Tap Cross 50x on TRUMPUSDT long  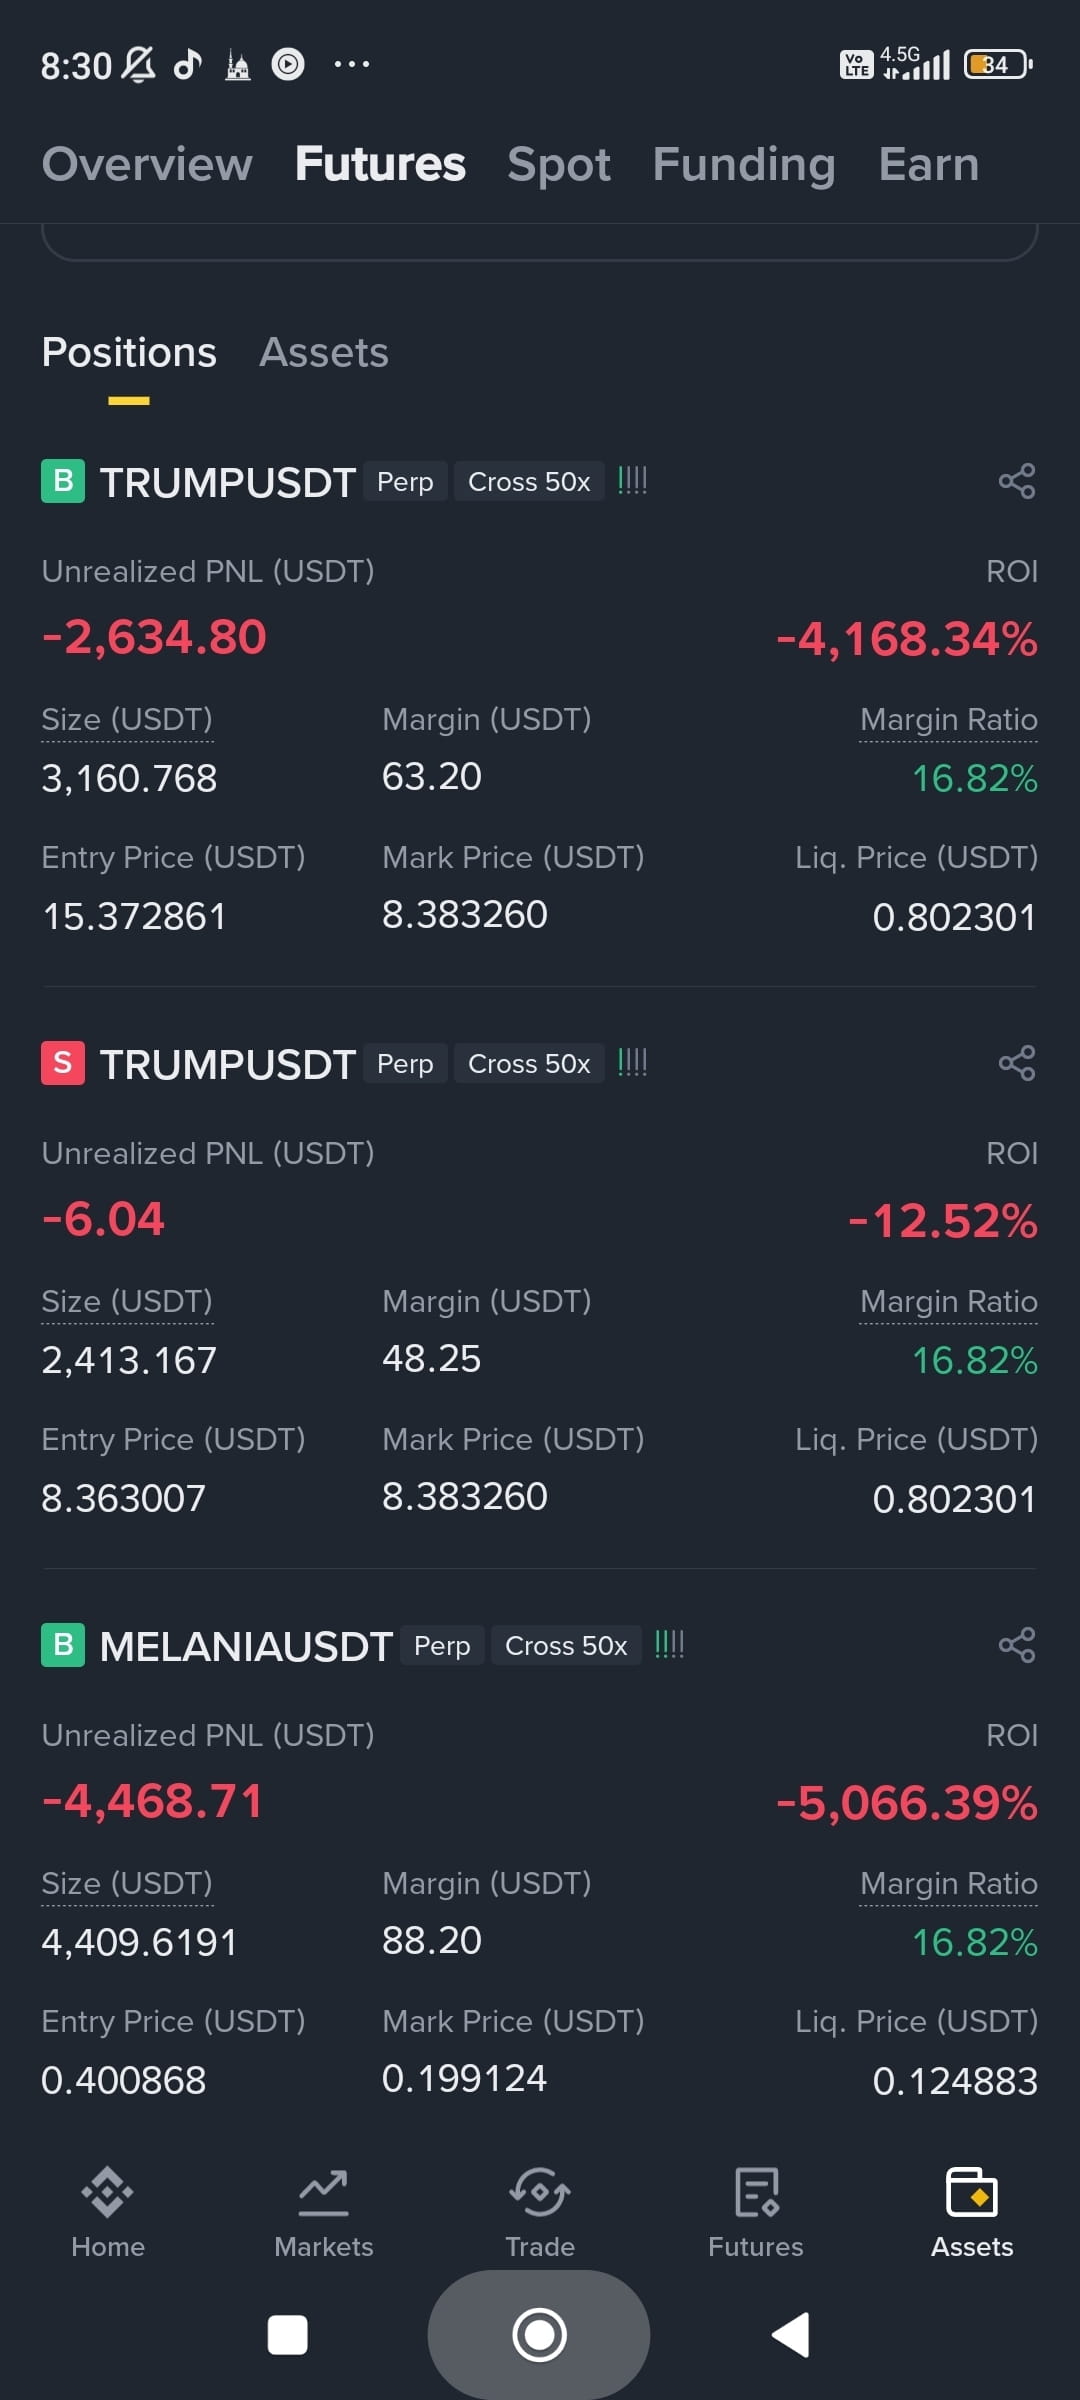(529, 481)
